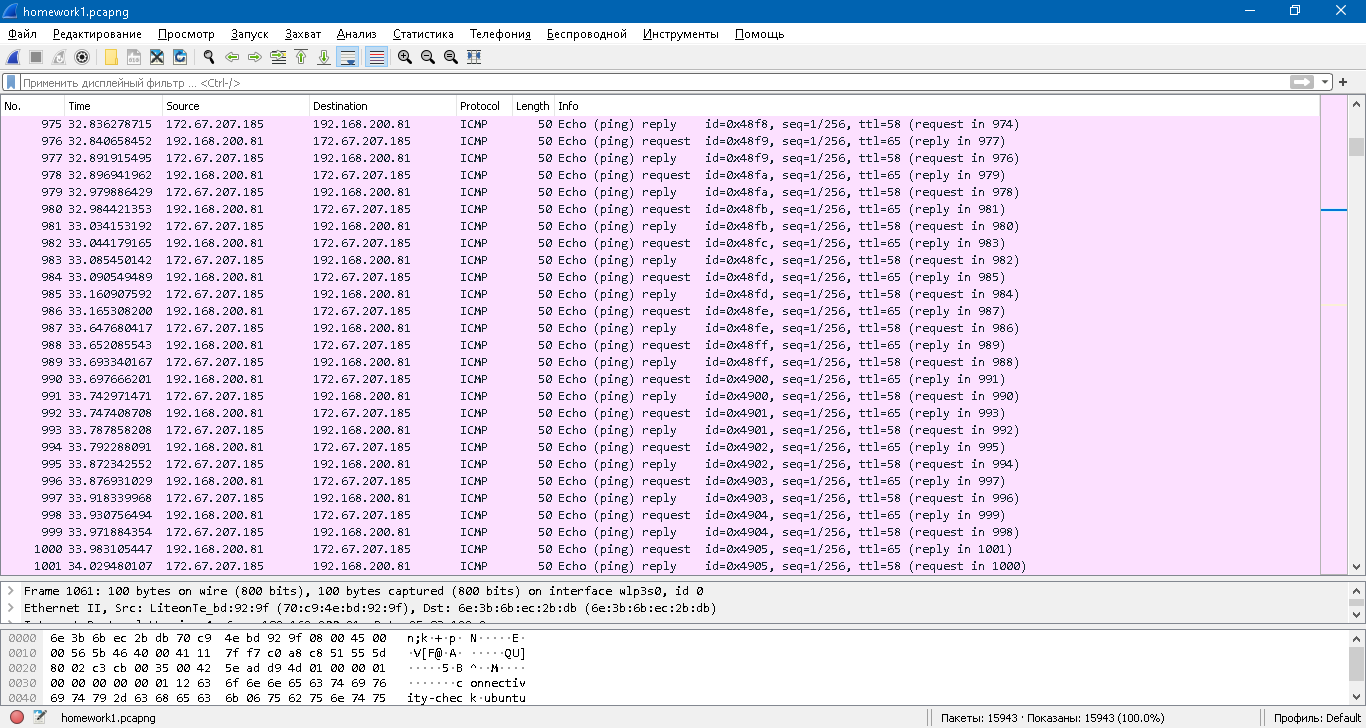Click hex dump offset 0040 line
The width and height of the screenshot is (1366, 728).
coord(265,698)
